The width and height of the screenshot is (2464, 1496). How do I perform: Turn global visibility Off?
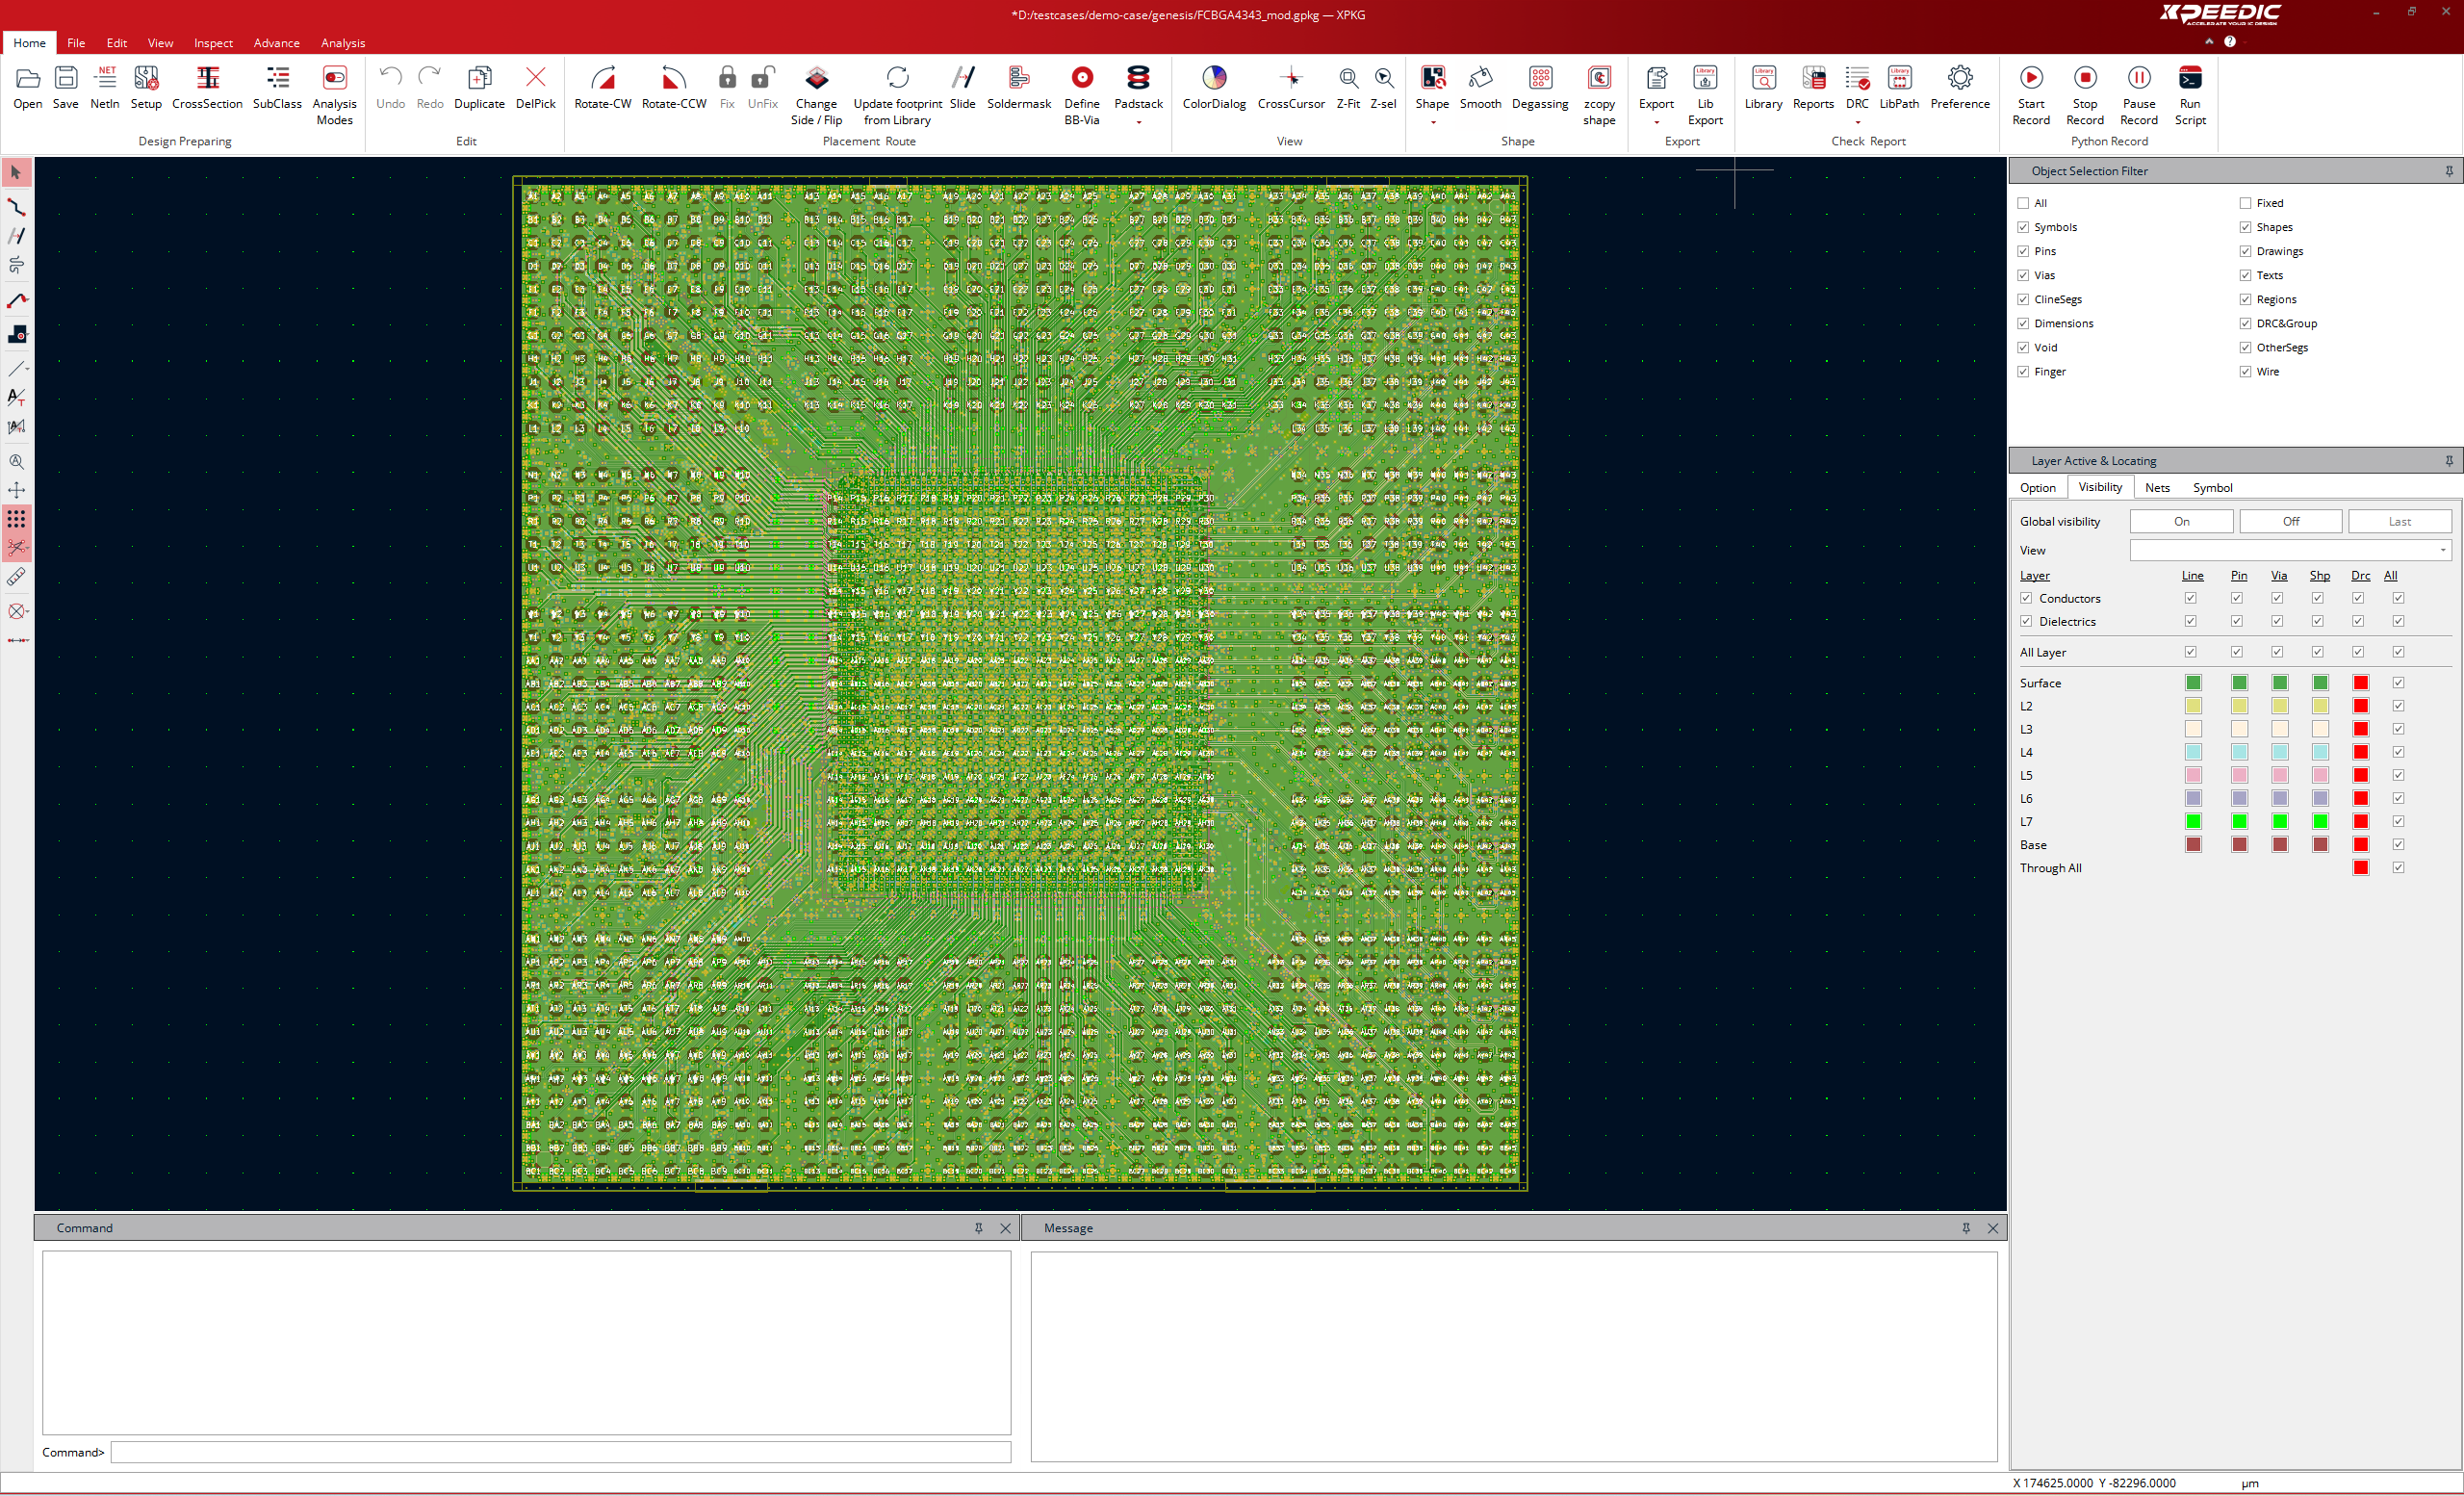[x=2290, y=521]
